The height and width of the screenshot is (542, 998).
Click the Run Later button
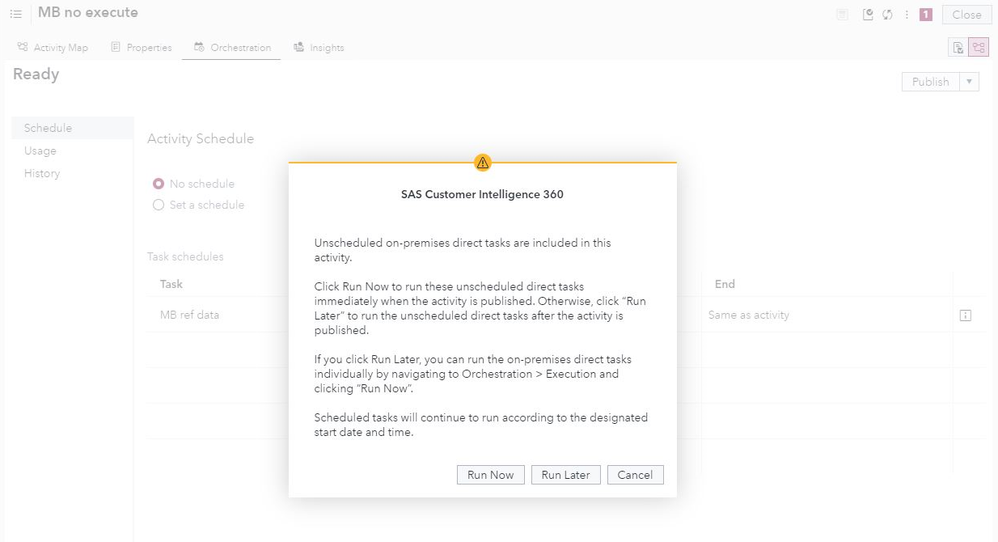565,475
